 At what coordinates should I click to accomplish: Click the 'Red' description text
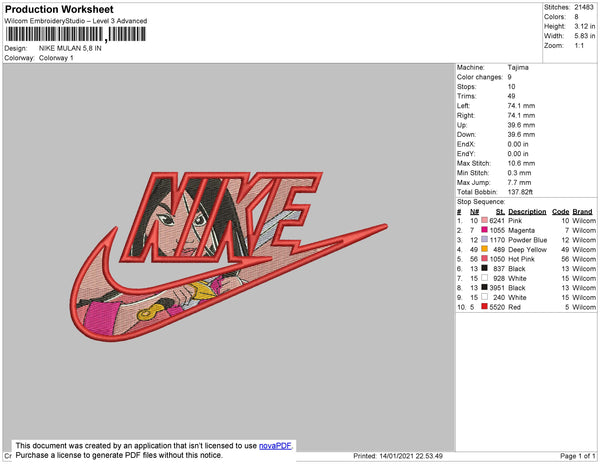[514, 307]
